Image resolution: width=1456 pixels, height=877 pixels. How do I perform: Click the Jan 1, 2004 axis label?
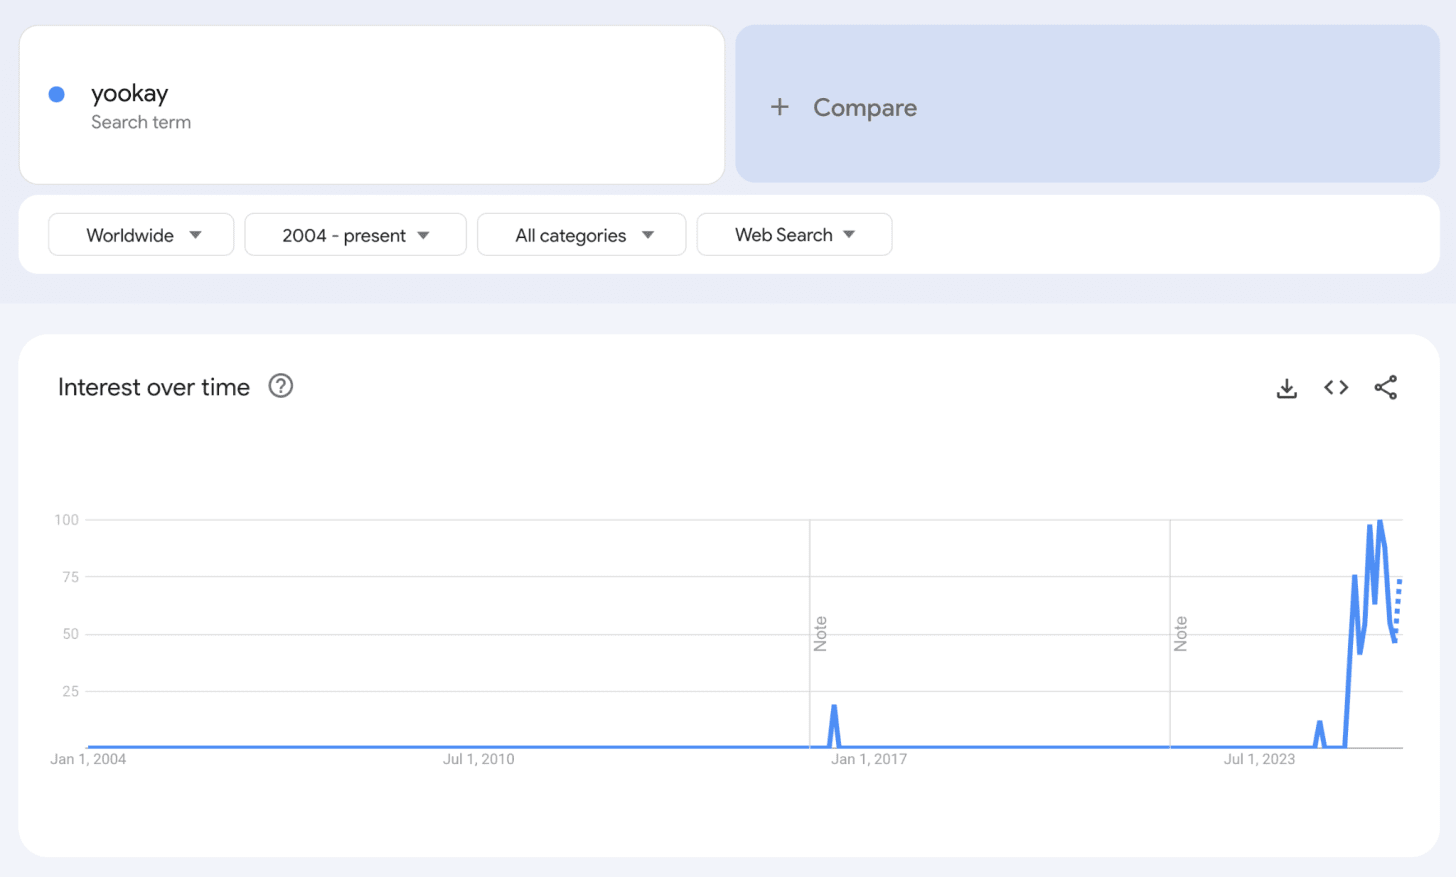pyautogui.click(x=88, y=759)
